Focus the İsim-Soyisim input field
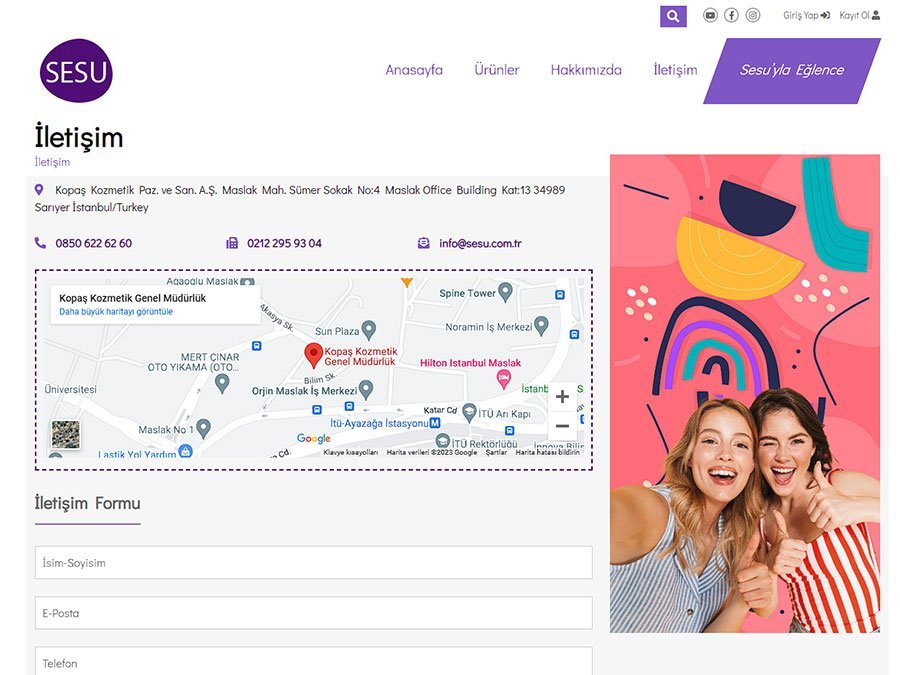The image size is (900, 675). coord(313,562)
